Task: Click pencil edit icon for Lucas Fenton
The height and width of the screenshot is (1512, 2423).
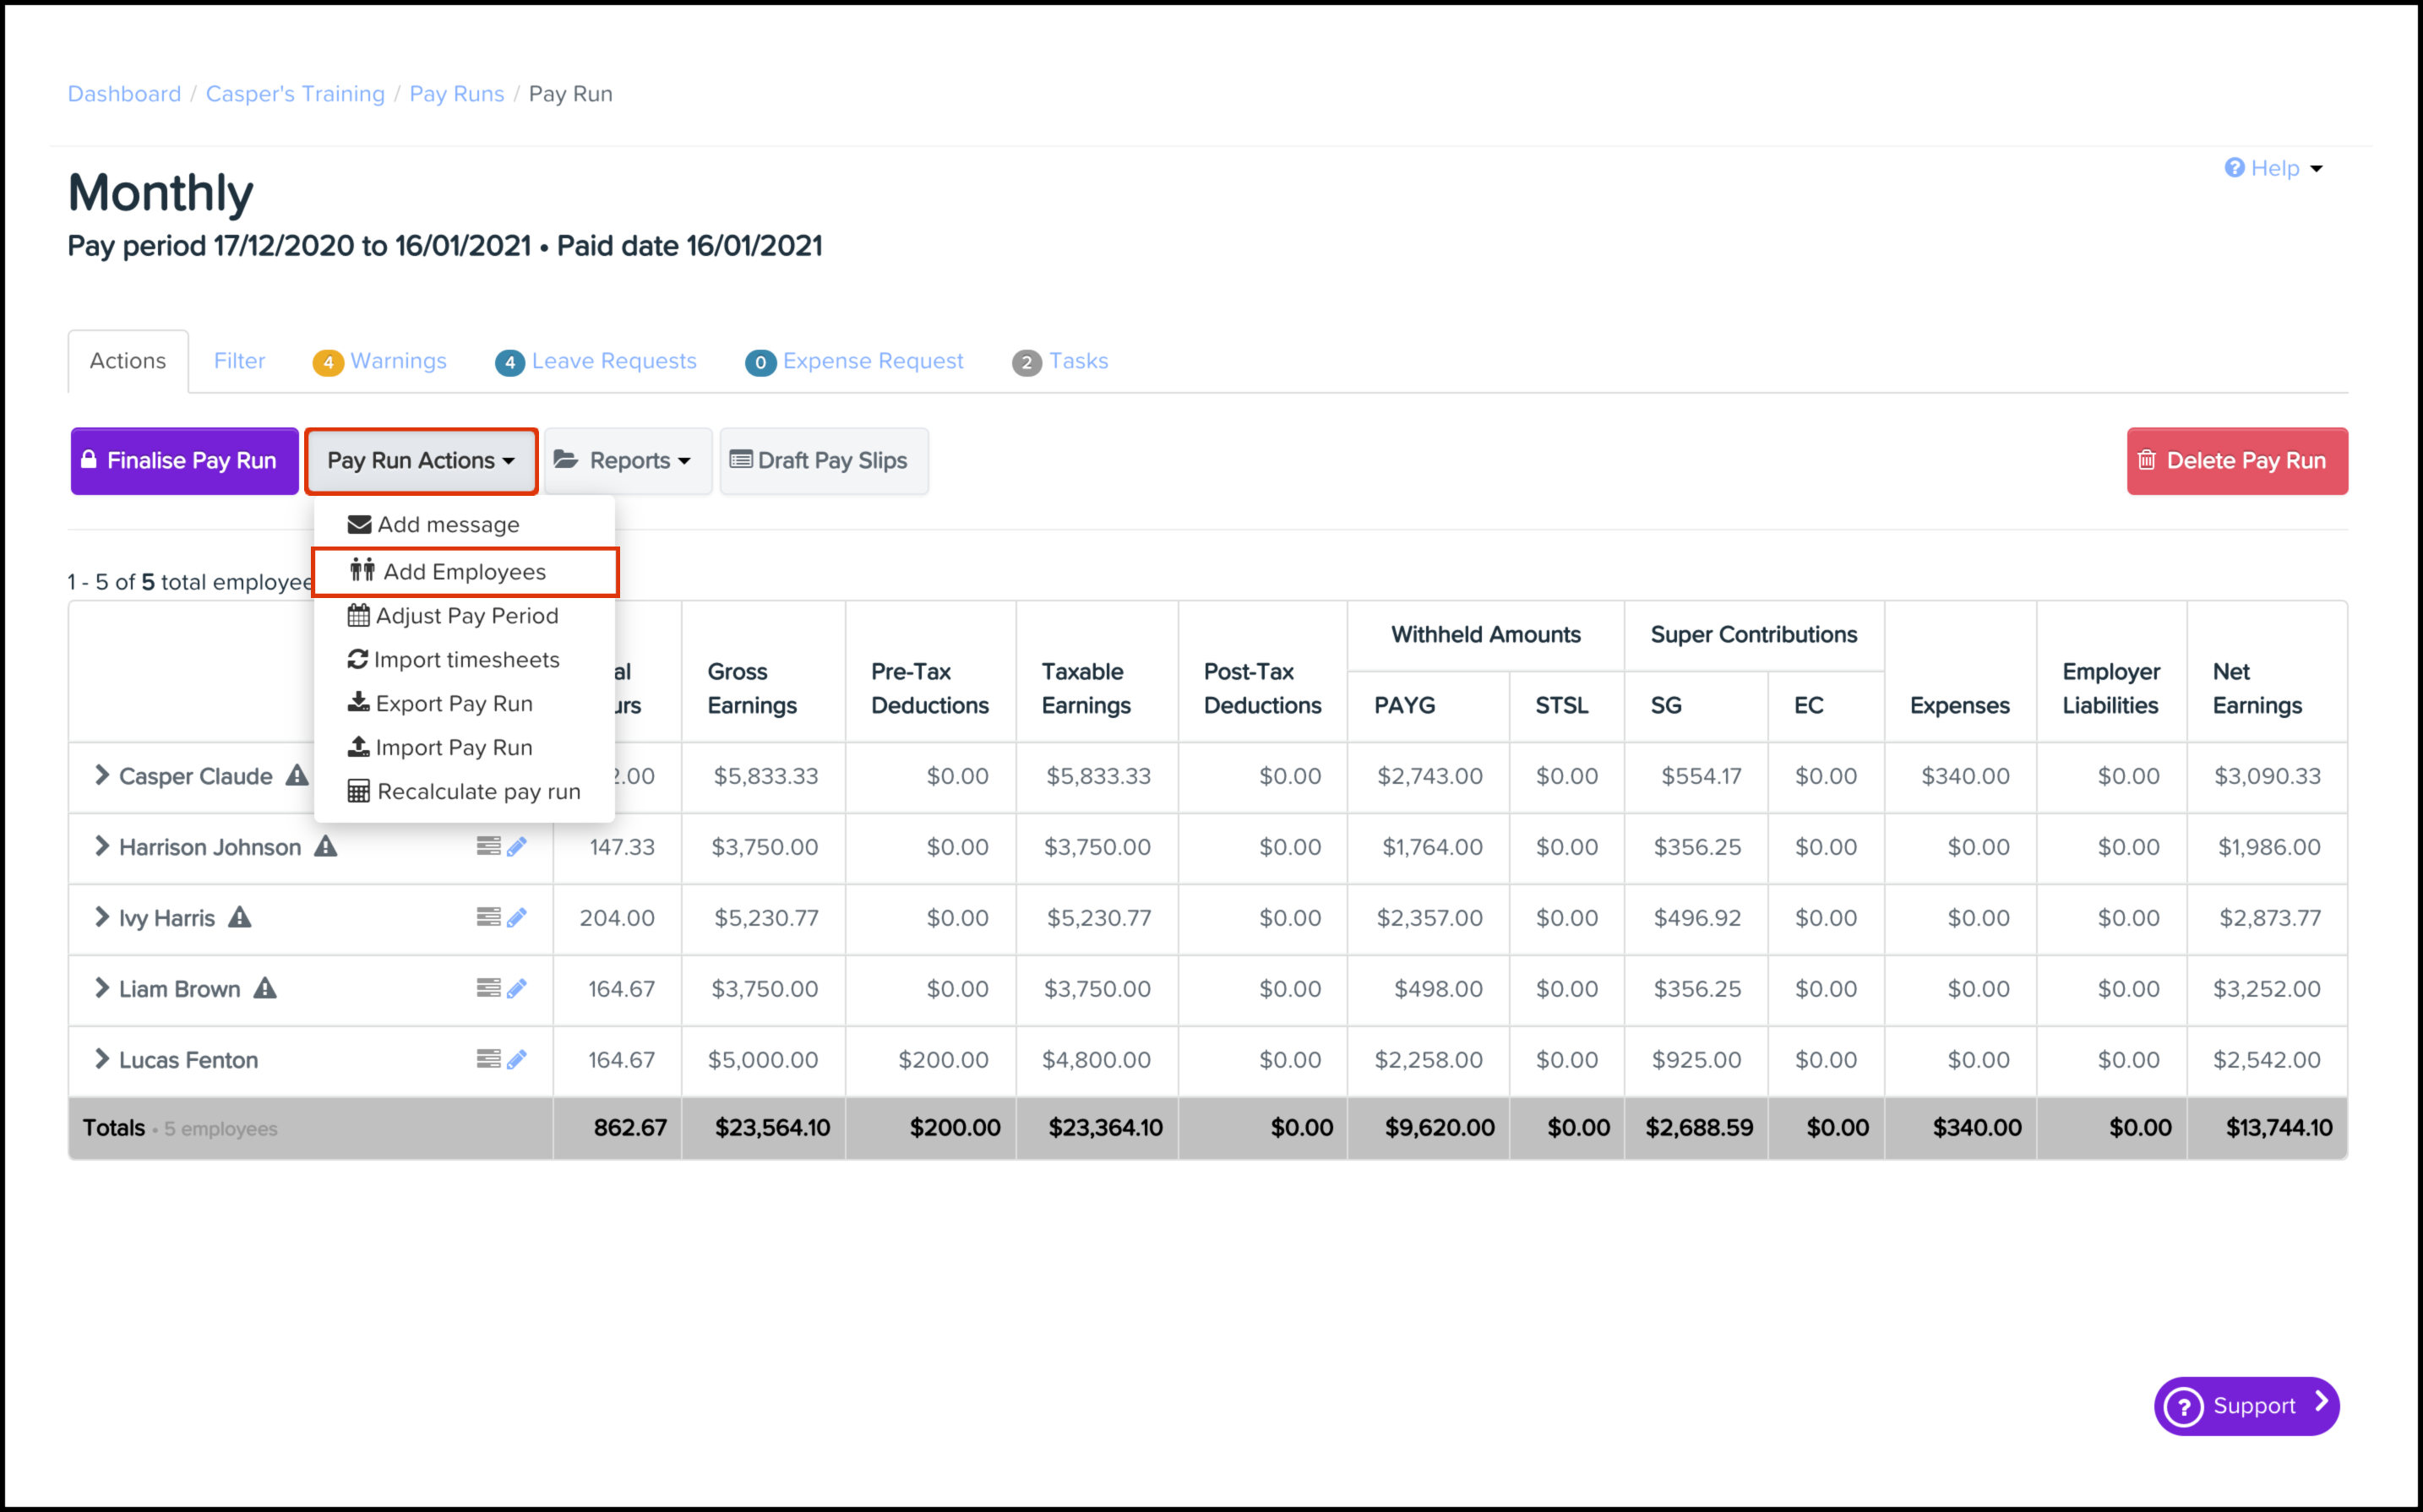Action: point(516,1059)
